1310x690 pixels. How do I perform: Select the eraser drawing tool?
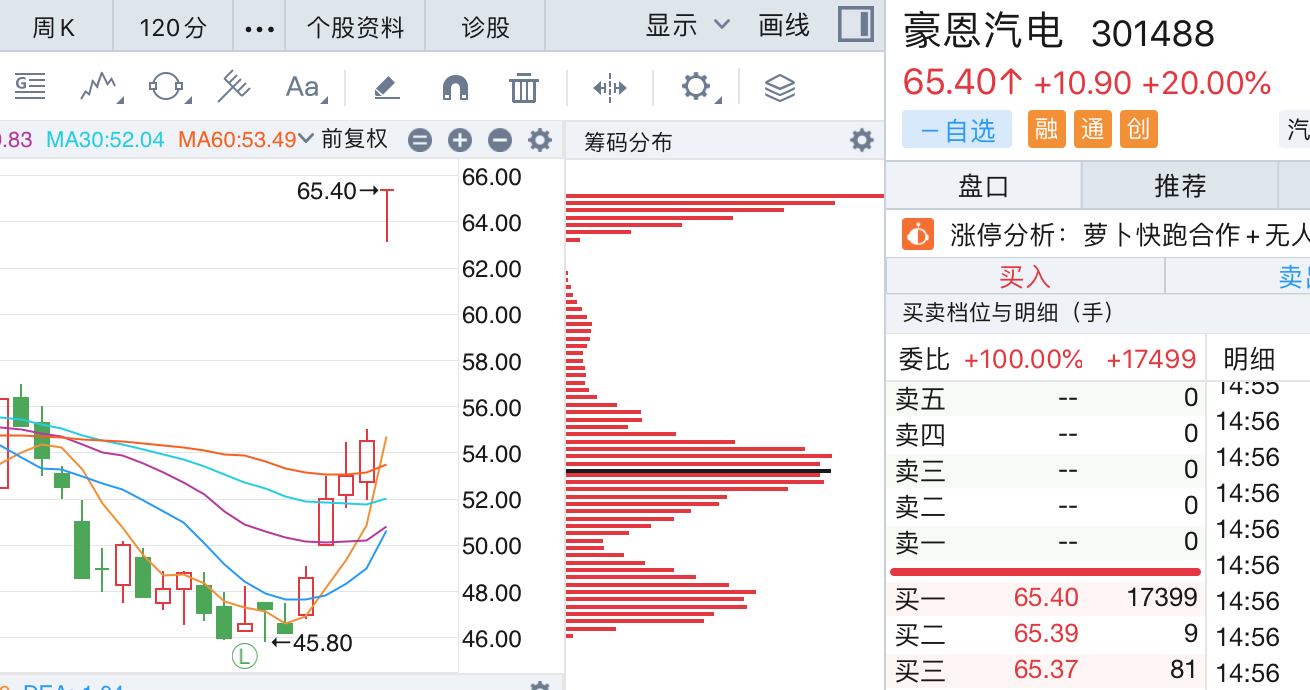coord(387,88)
